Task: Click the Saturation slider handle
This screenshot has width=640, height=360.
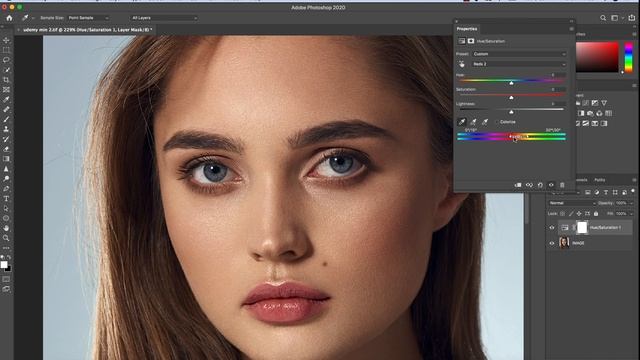Action: (x=511, y=98)
